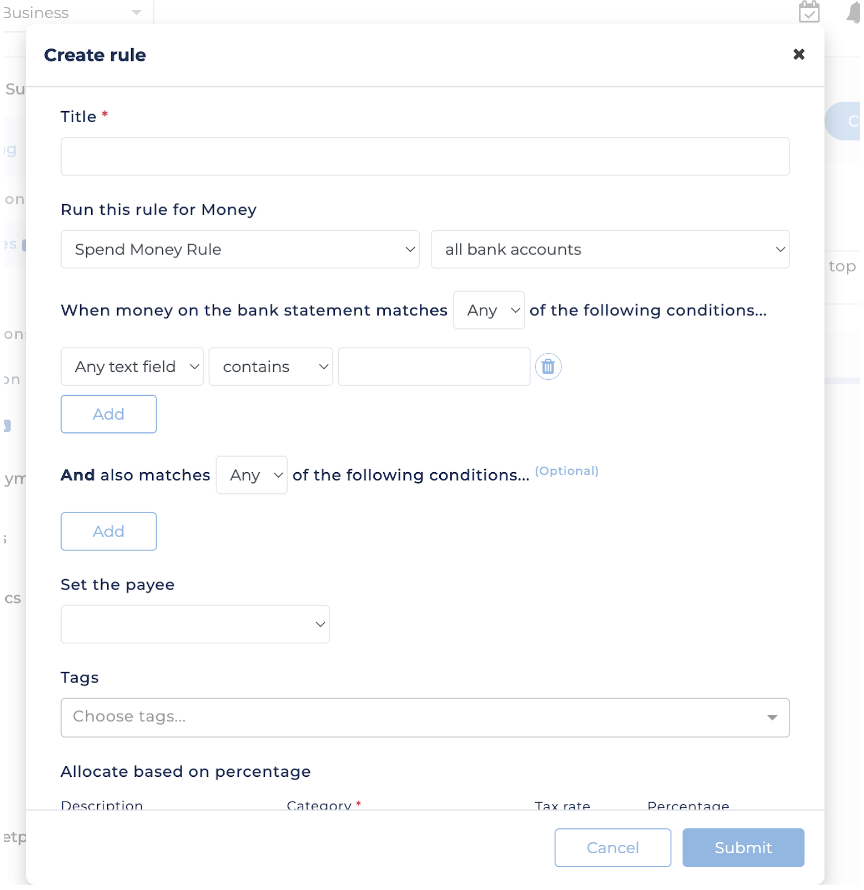Open the Set the payee dropdown
Viewport: 864px width, 890px height.
click(195, 624)
